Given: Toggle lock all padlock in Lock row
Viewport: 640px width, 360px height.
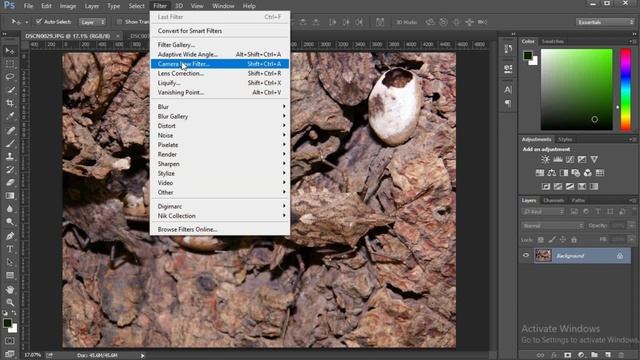Looking at the screenshot, I should [x=574, y=240].
